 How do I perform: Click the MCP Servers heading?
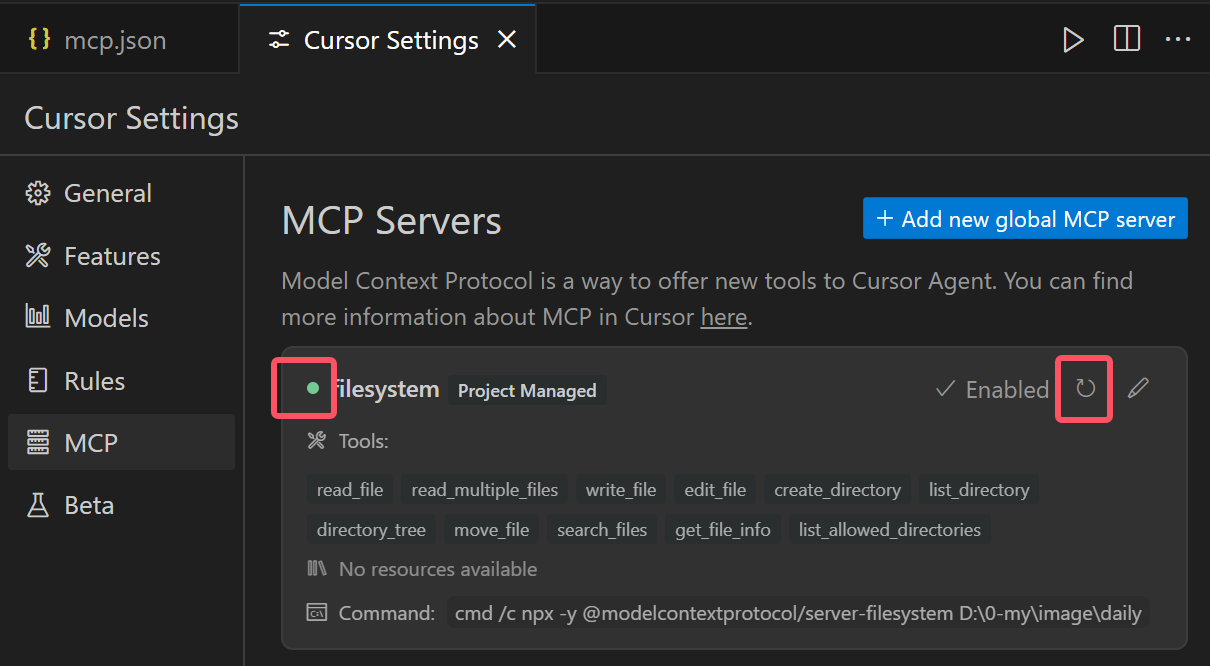pyautogui.click(x=392, y=221)
